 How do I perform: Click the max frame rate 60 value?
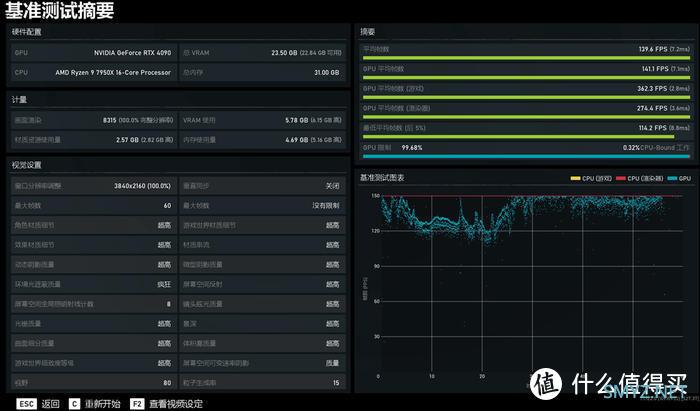(167, 205)
